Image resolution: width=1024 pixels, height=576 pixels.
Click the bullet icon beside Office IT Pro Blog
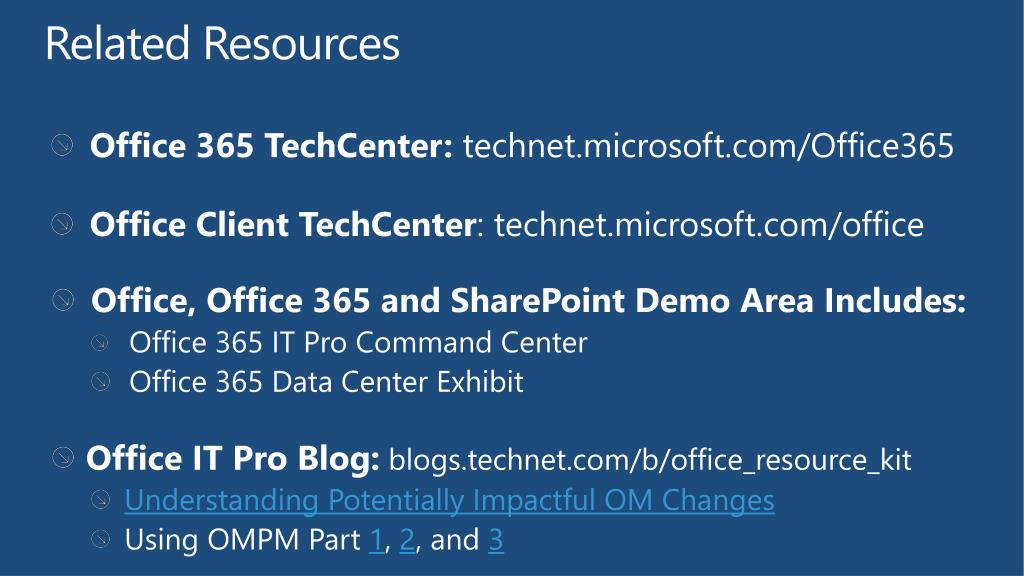tap(63, 457)
